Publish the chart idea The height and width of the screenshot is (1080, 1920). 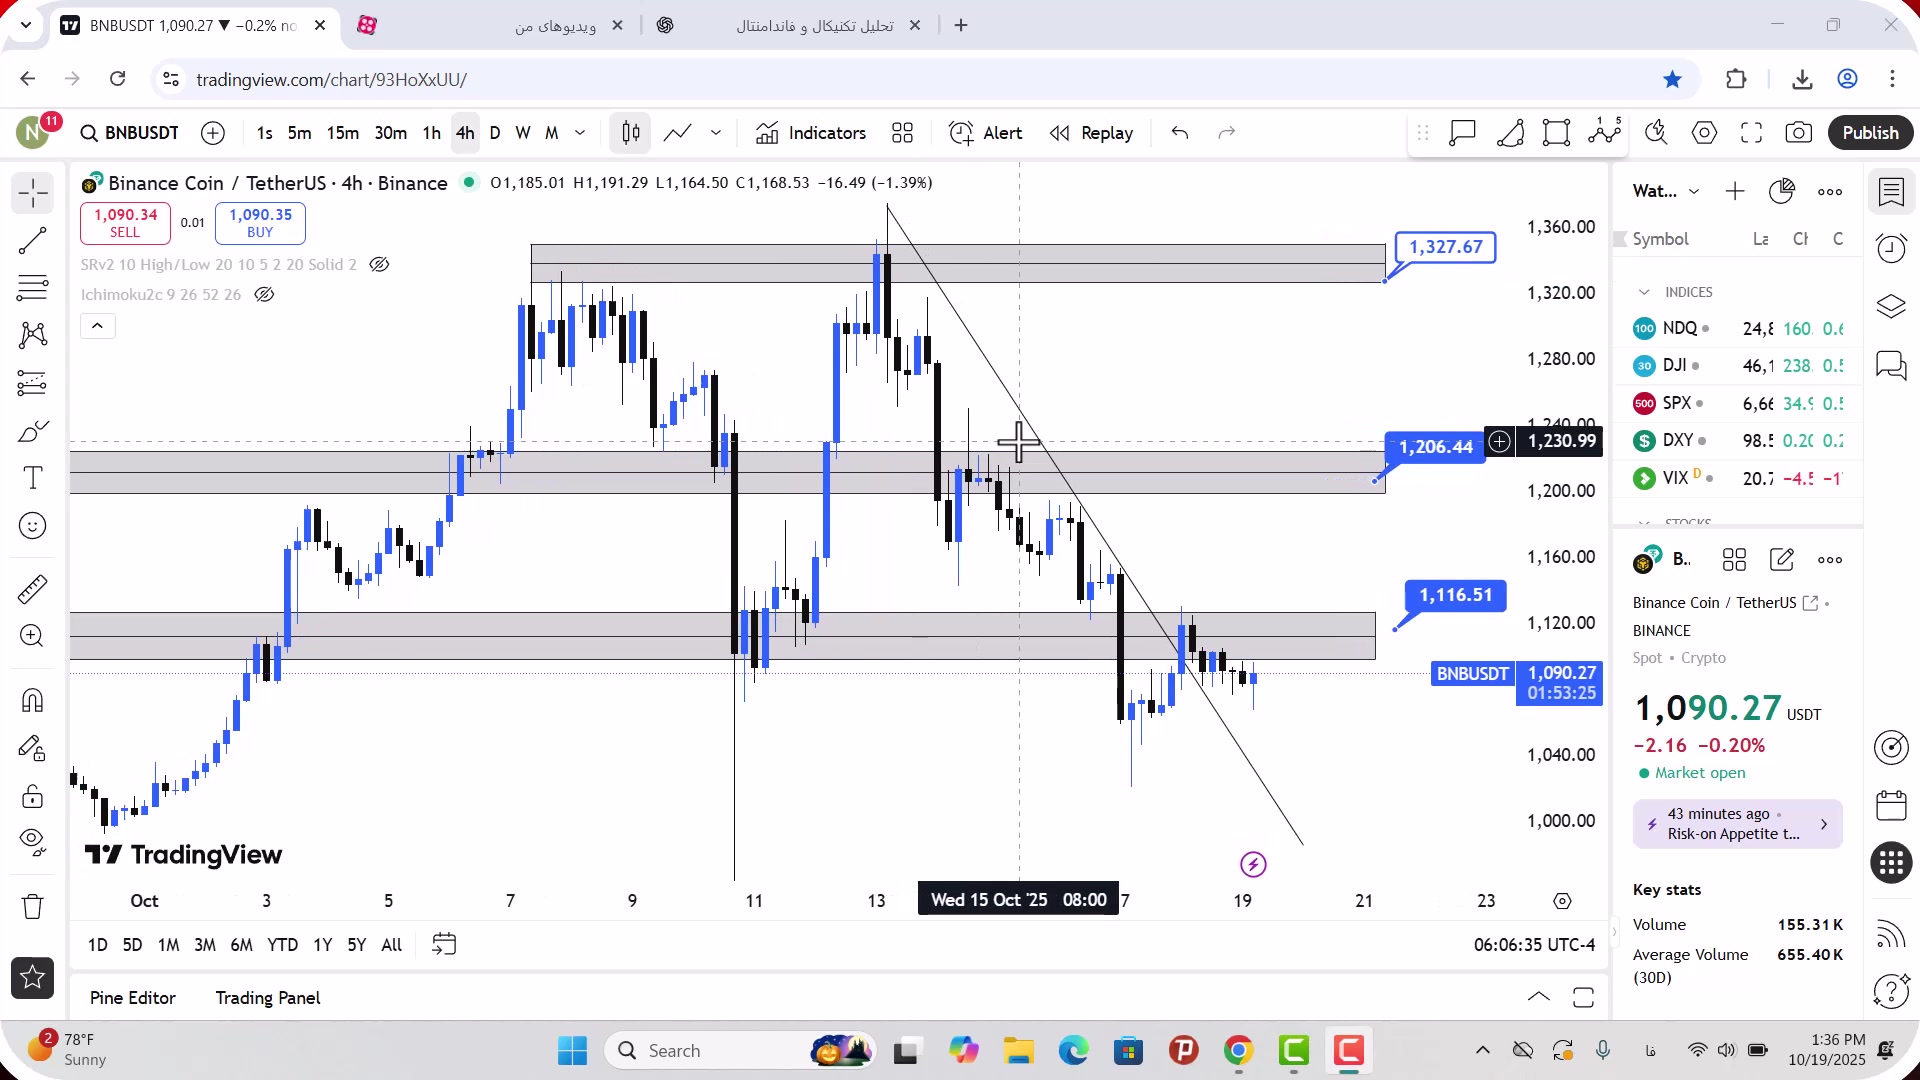(x=1870, y=133)
